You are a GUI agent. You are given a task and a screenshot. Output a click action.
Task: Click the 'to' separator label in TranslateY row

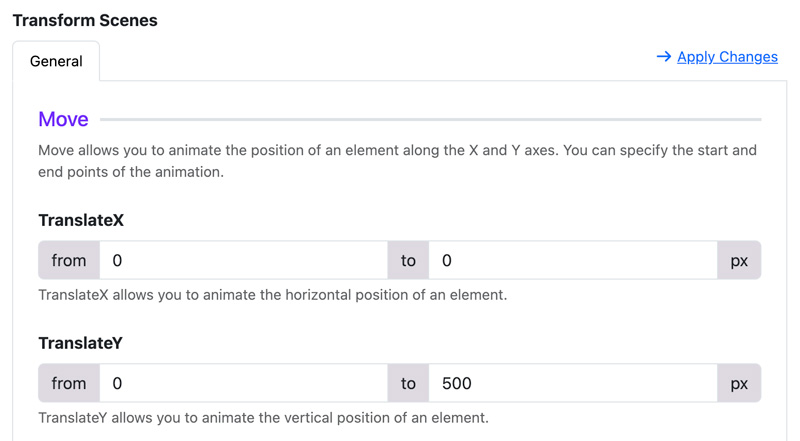[x=408, y=383]
